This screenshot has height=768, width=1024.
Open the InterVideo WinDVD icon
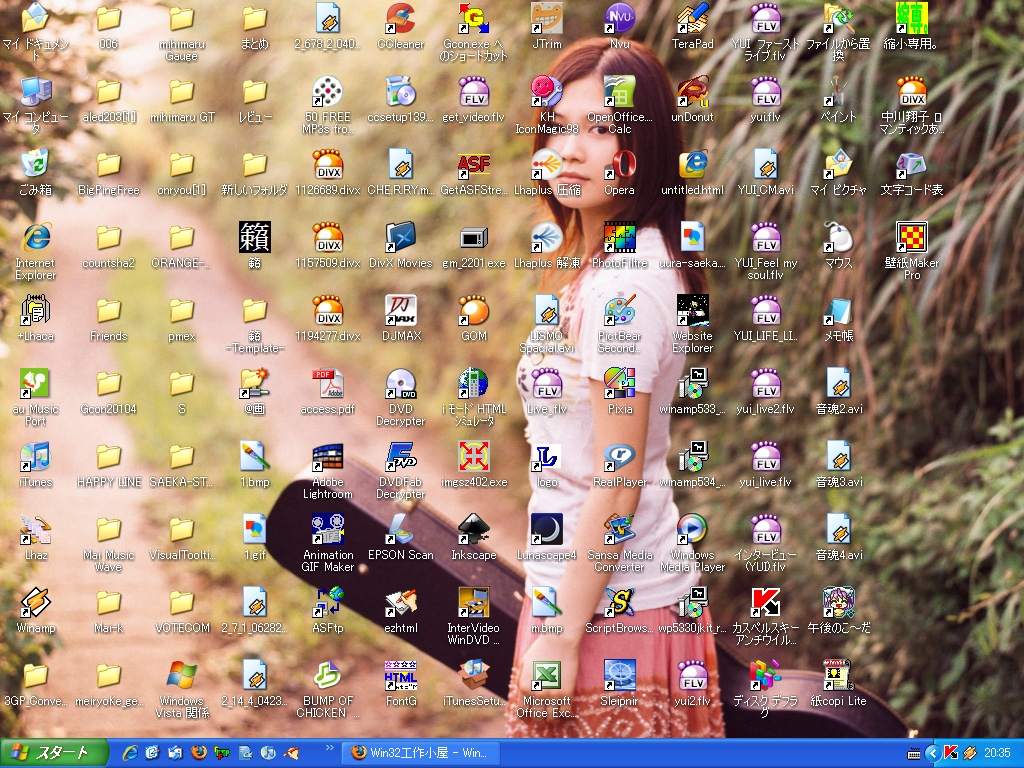click(x=473, y=603)
